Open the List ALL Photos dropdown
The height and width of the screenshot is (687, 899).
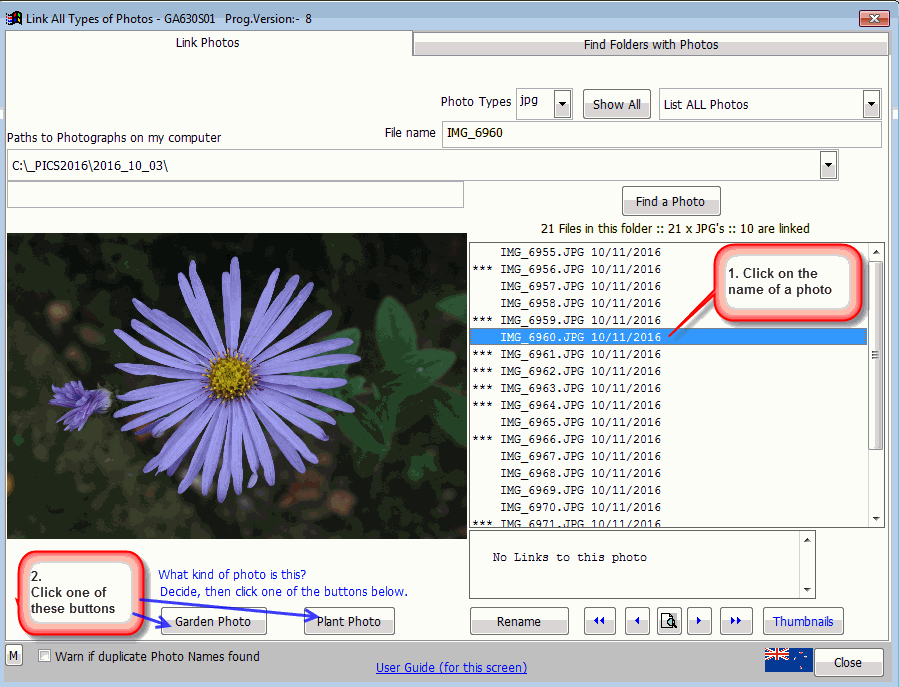pos(871,104)
